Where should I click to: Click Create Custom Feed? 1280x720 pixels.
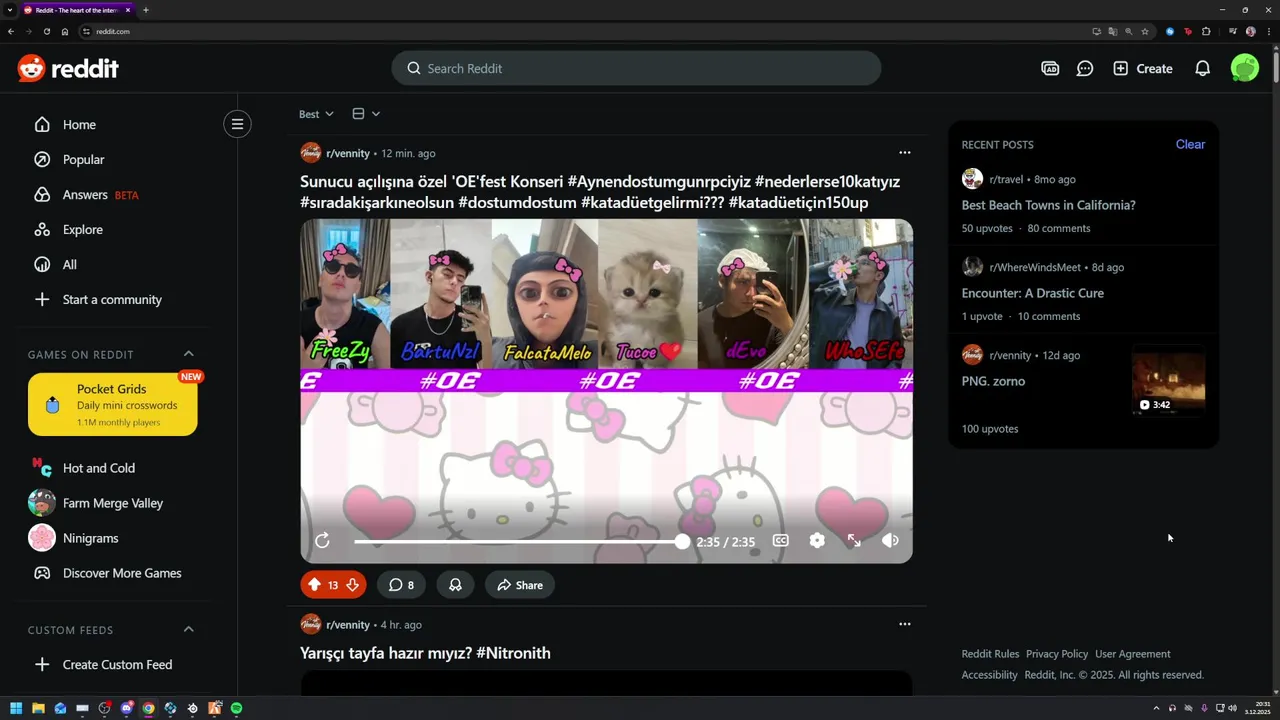(118, 665)
